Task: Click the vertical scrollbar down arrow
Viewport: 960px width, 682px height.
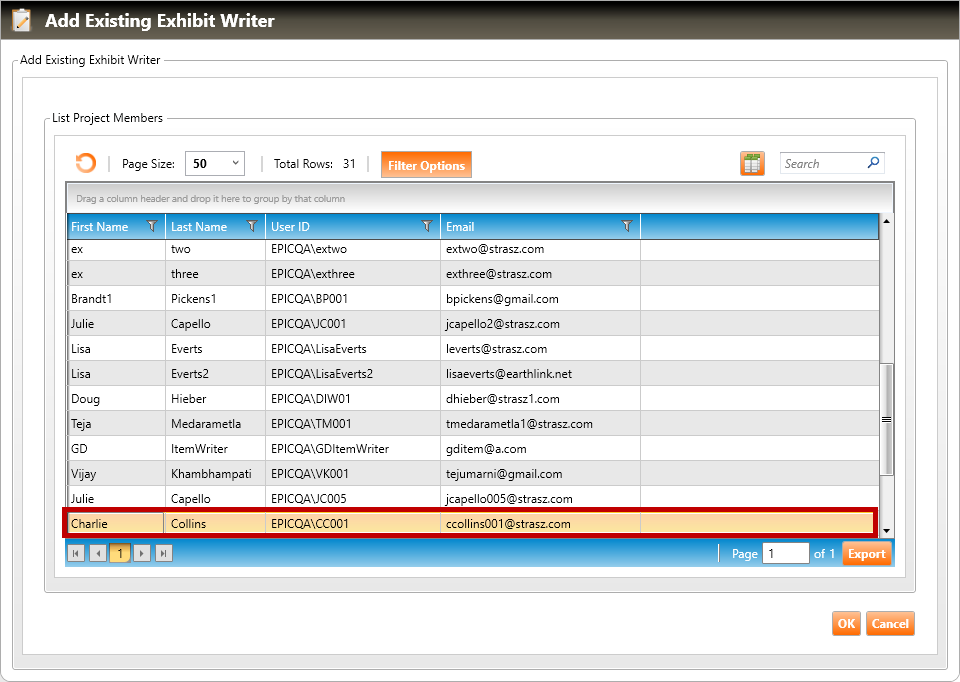Action: 886,531
